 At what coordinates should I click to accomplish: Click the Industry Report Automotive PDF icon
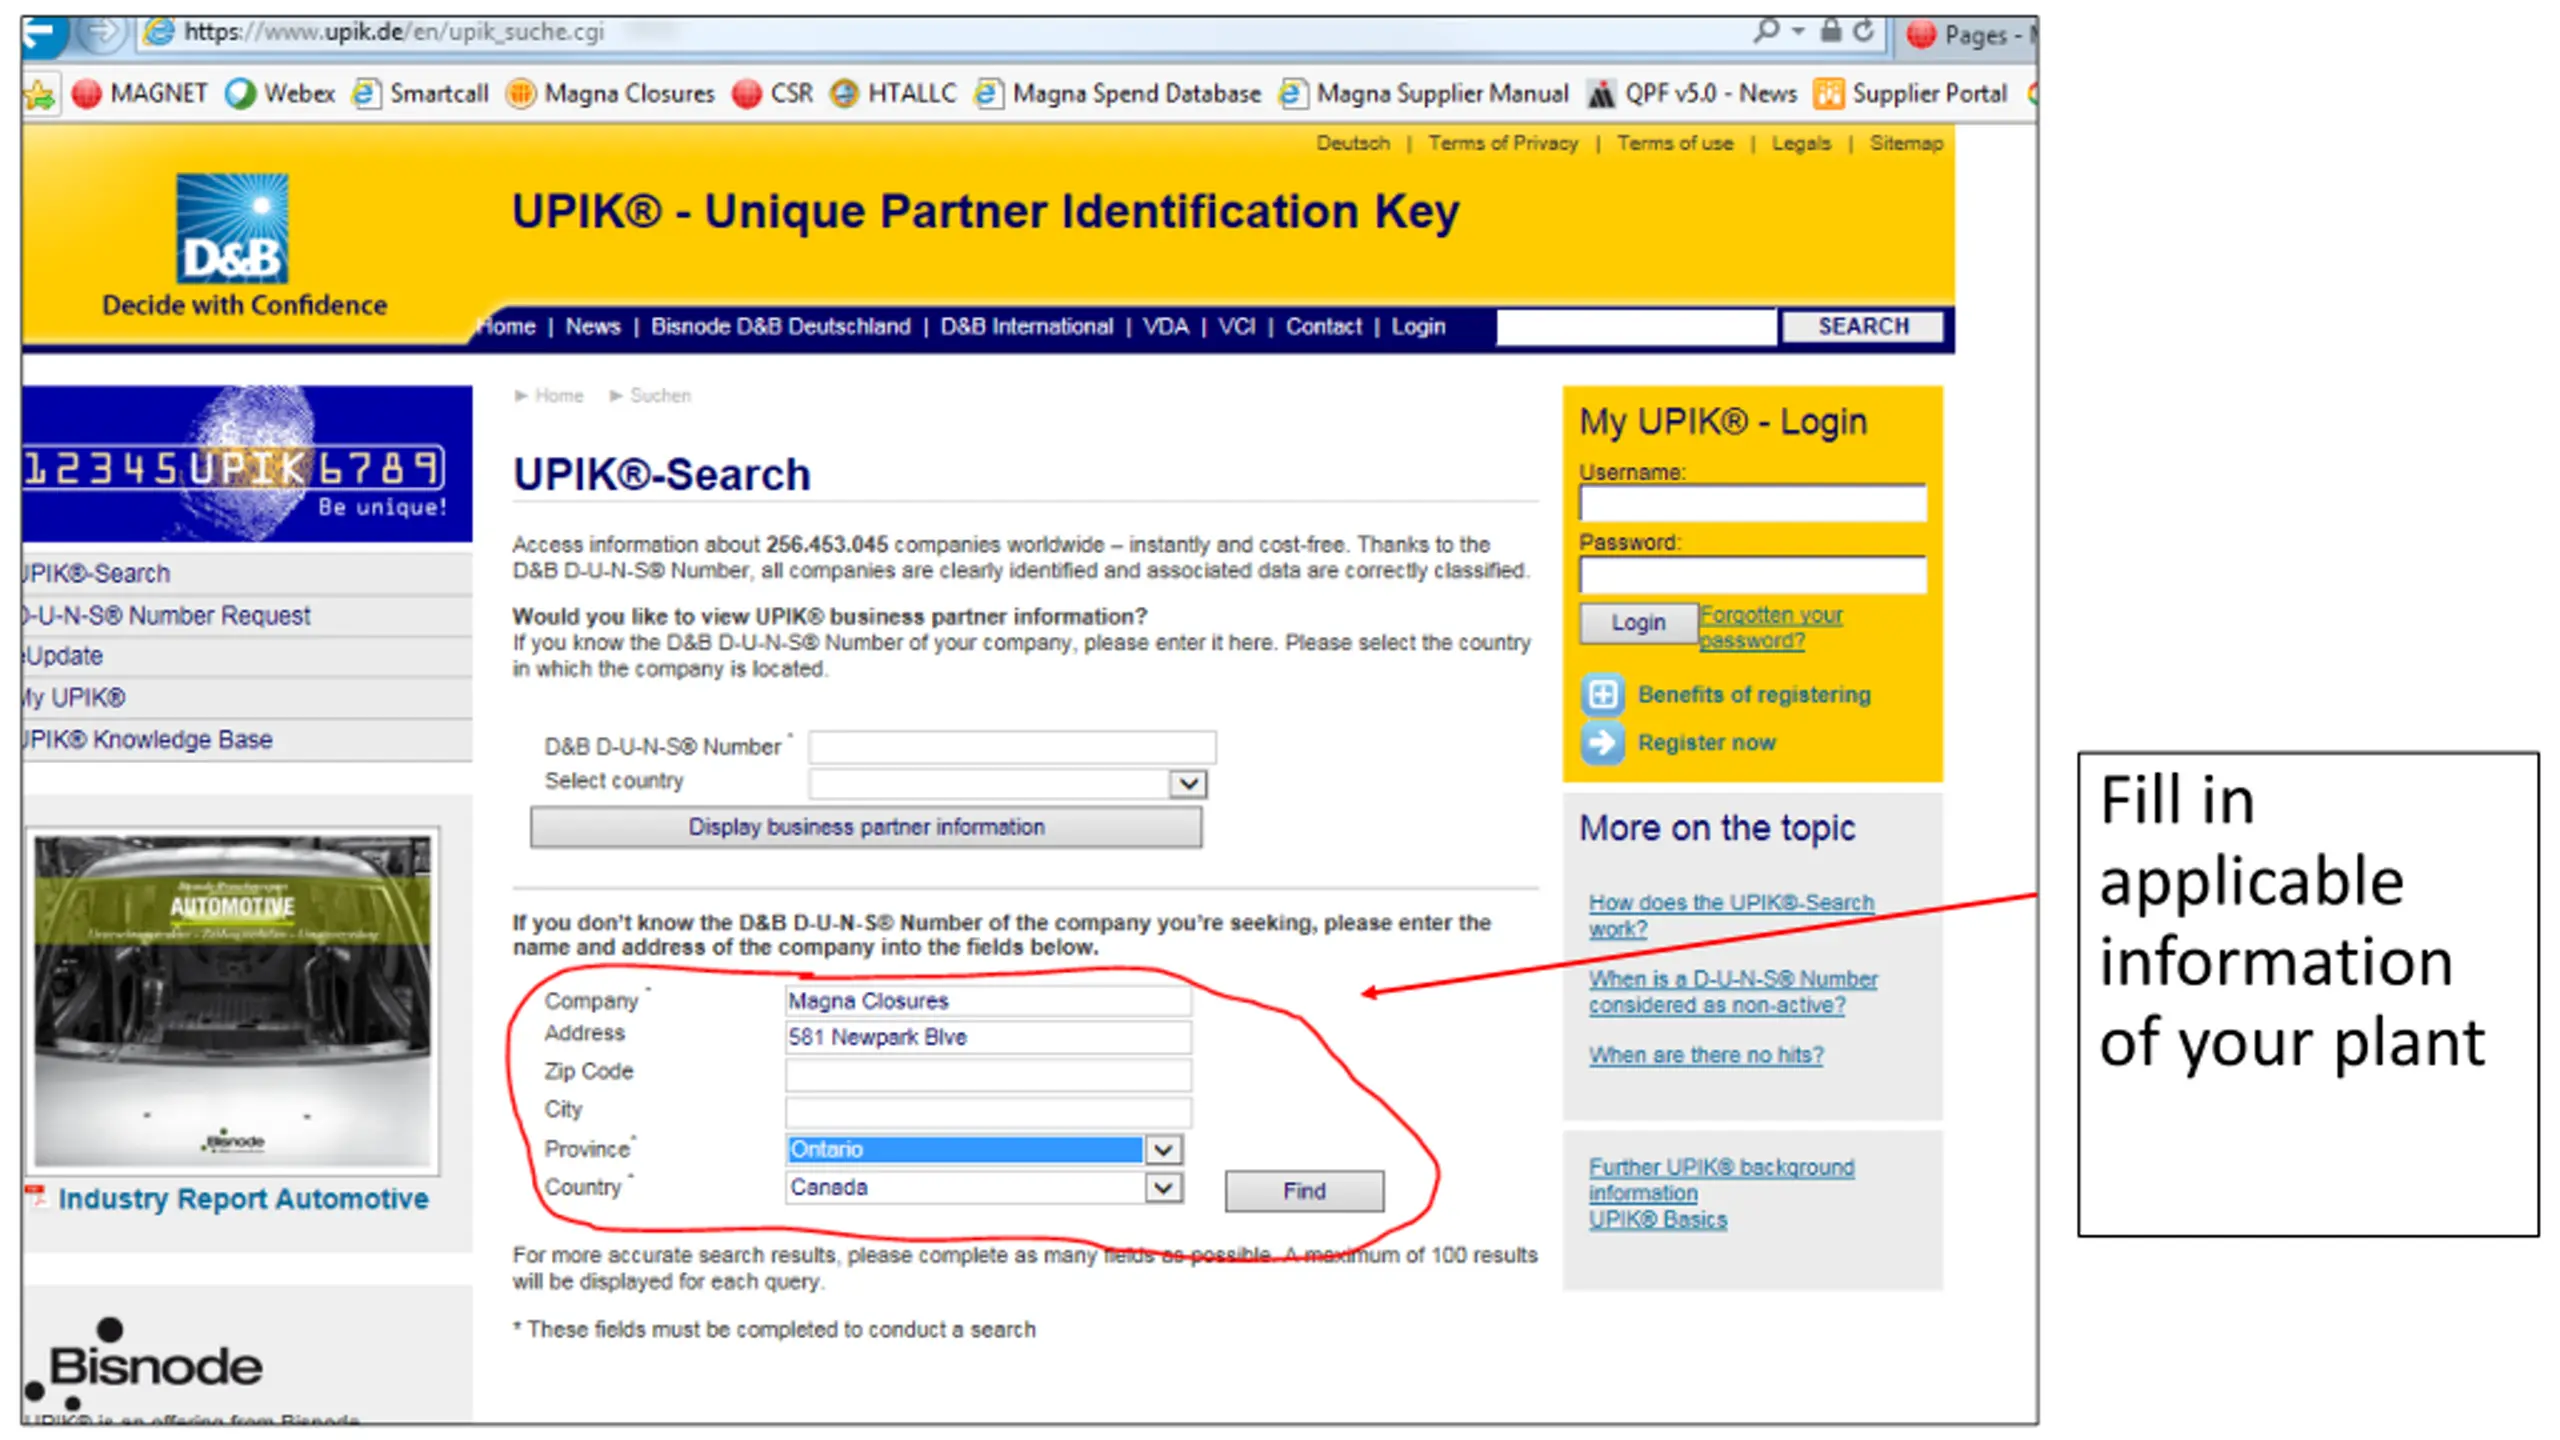[x=36, y=1196]
